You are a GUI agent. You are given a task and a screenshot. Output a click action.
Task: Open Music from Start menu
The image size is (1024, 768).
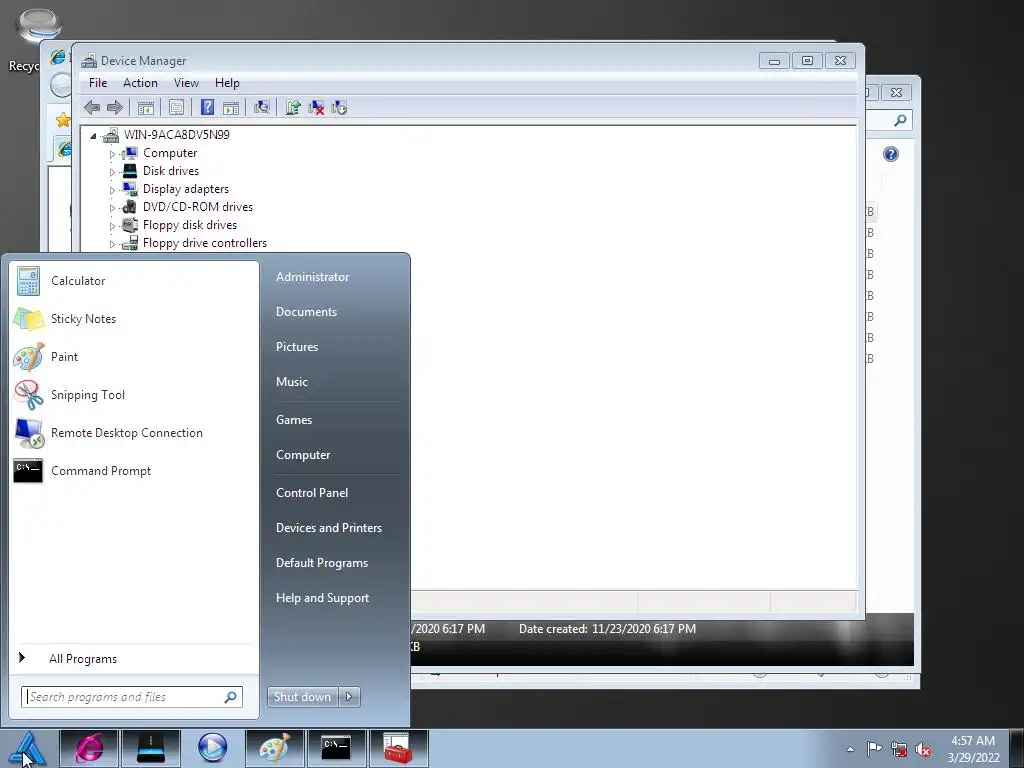pyautogui.click(x=292, y=382)
